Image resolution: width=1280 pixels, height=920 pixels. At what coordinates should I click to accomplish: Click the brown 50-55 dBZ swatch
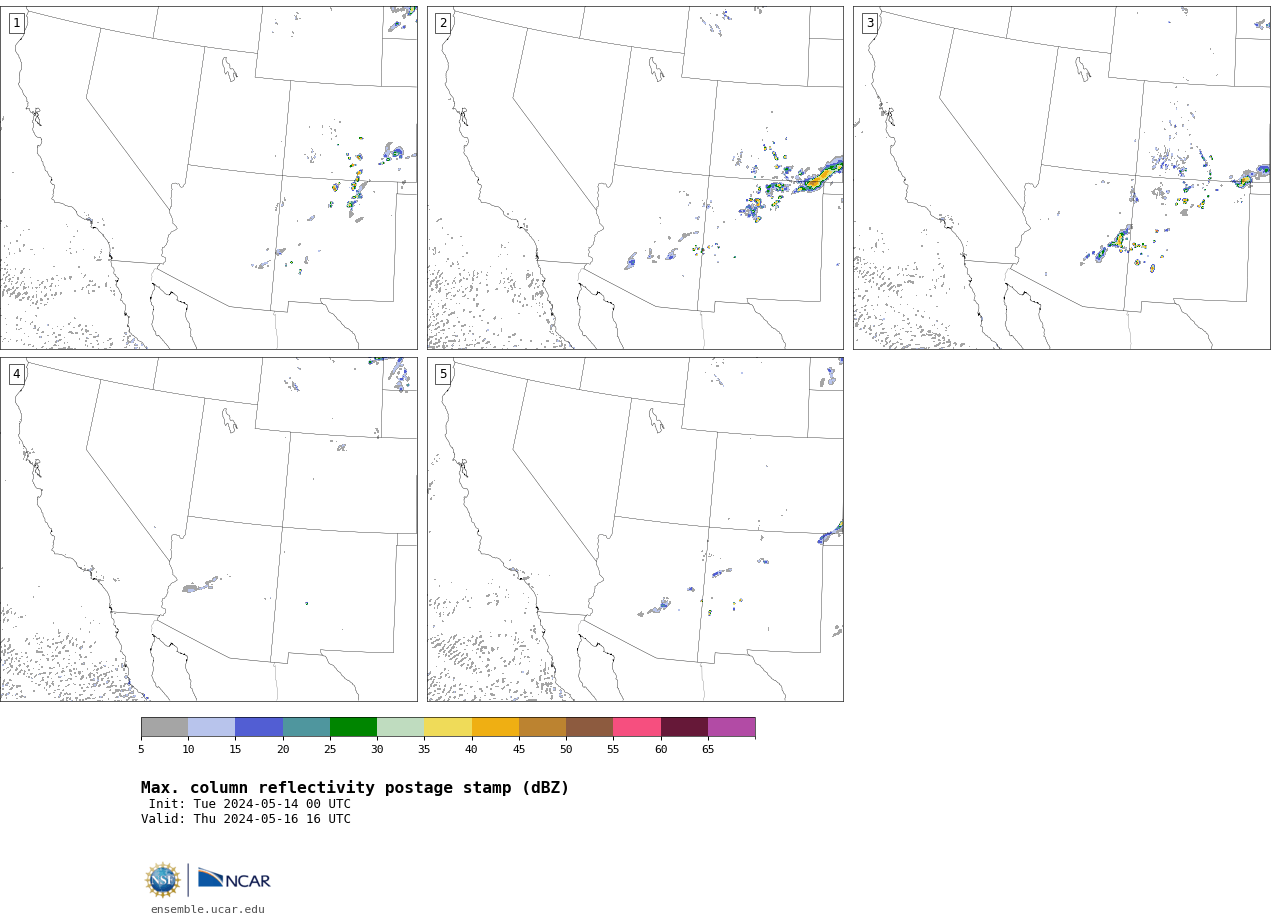click(x=590, y=727)
